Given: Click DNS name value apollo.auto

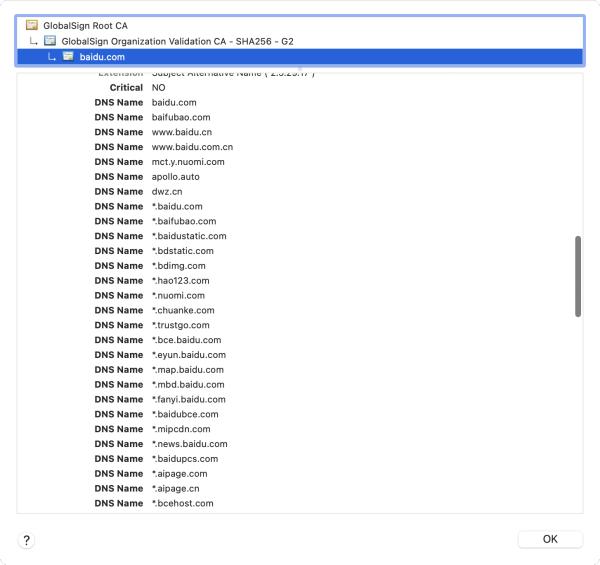Looking at the screenshot, I should [x=176, y=176].
